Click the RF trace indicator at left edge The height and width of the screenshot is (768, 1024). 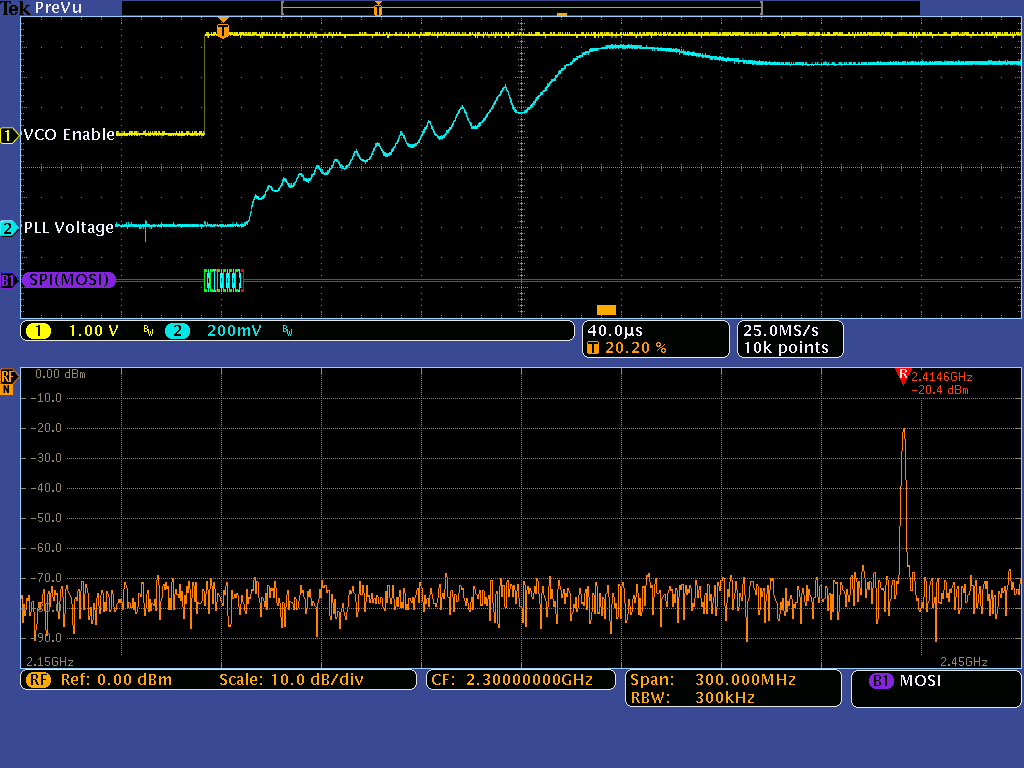pos(8,376)
